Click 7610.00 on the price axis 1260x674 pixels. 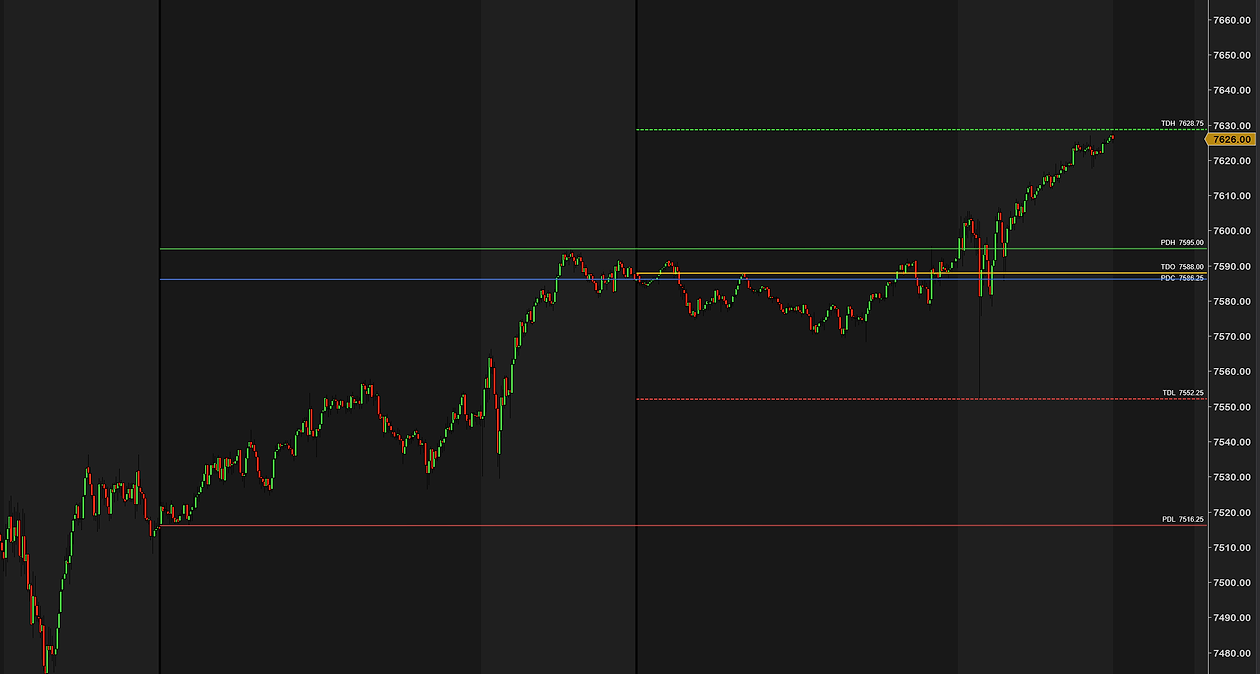tap(1232, 196)
